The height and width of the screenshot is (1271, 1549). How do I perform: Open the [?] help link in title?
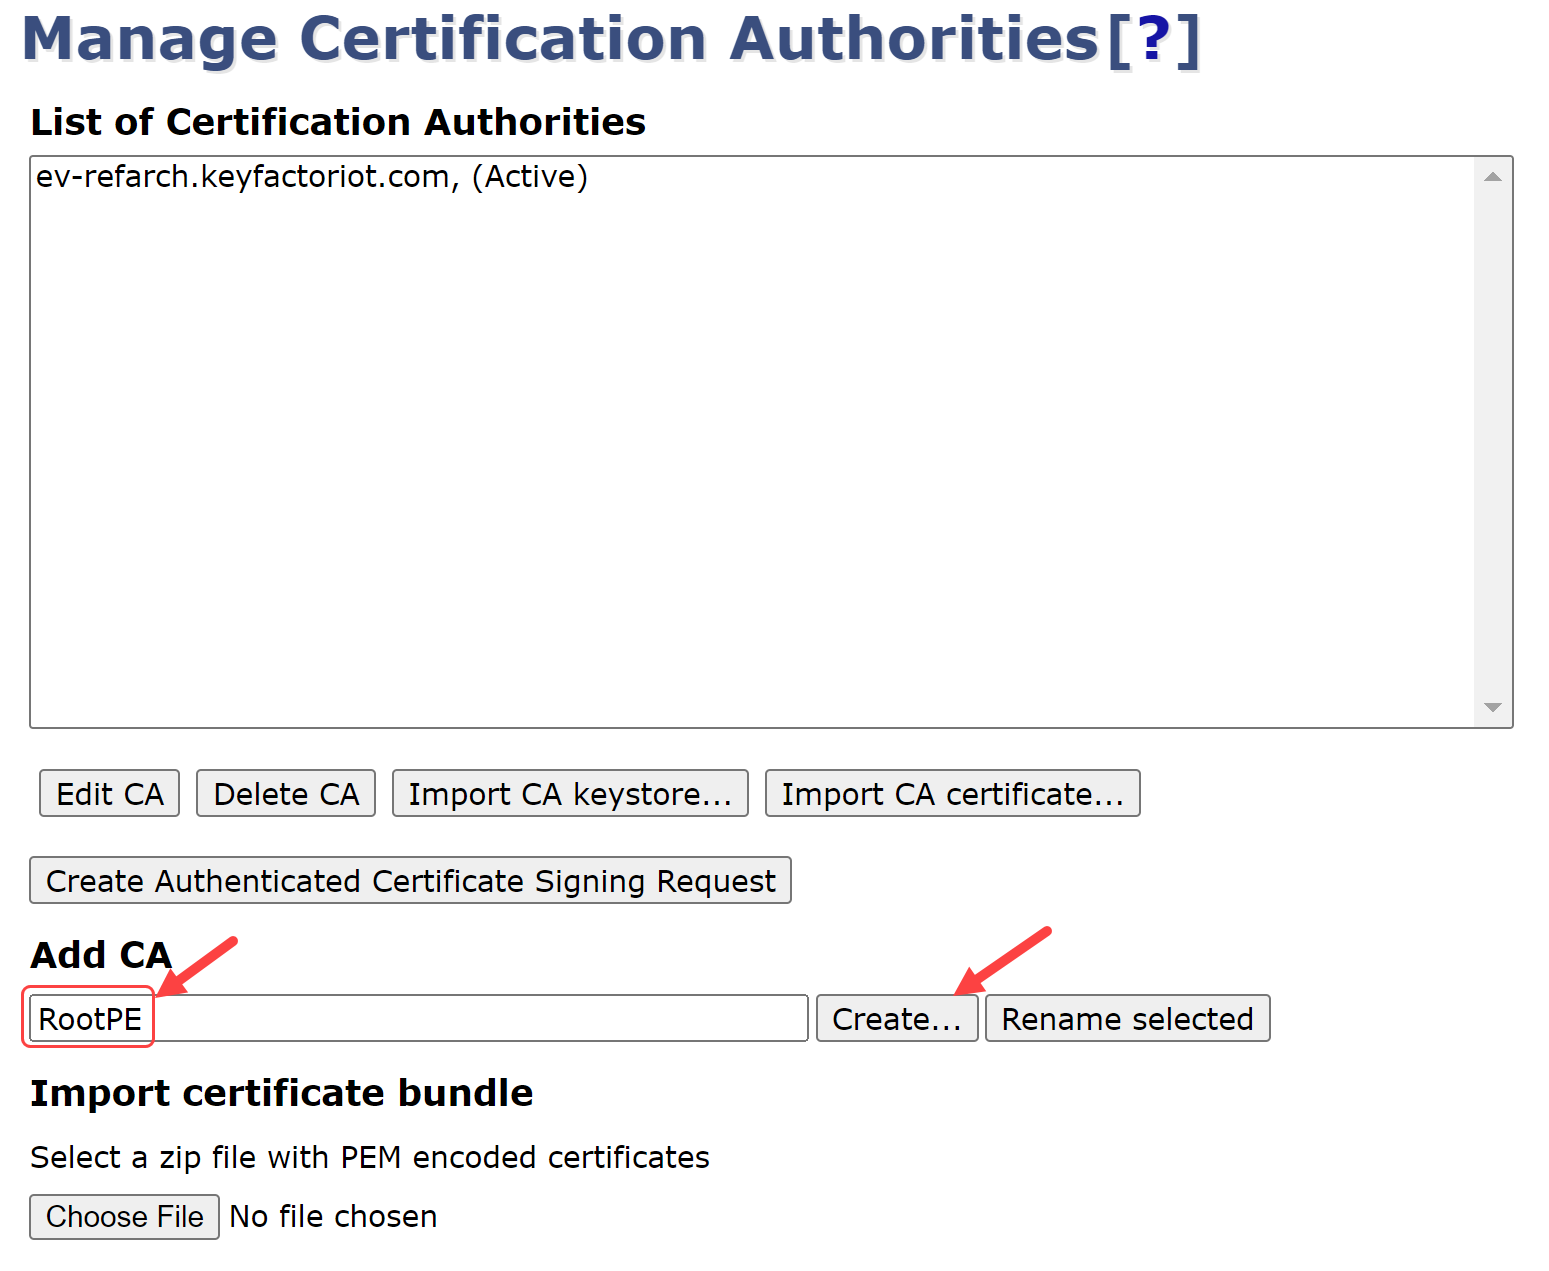1153,40
